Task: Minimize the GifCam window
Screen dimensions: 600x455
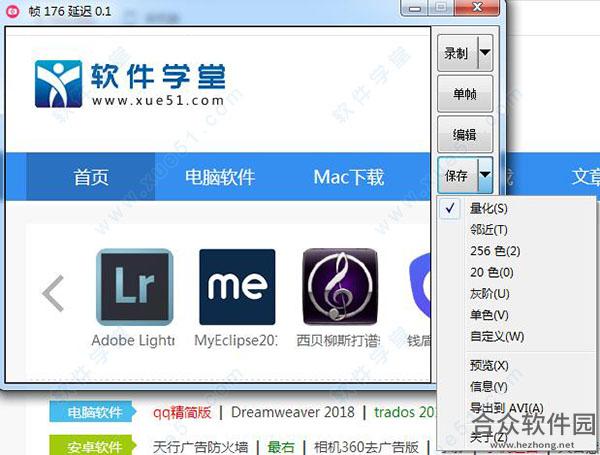Action: tap(414, 8)
